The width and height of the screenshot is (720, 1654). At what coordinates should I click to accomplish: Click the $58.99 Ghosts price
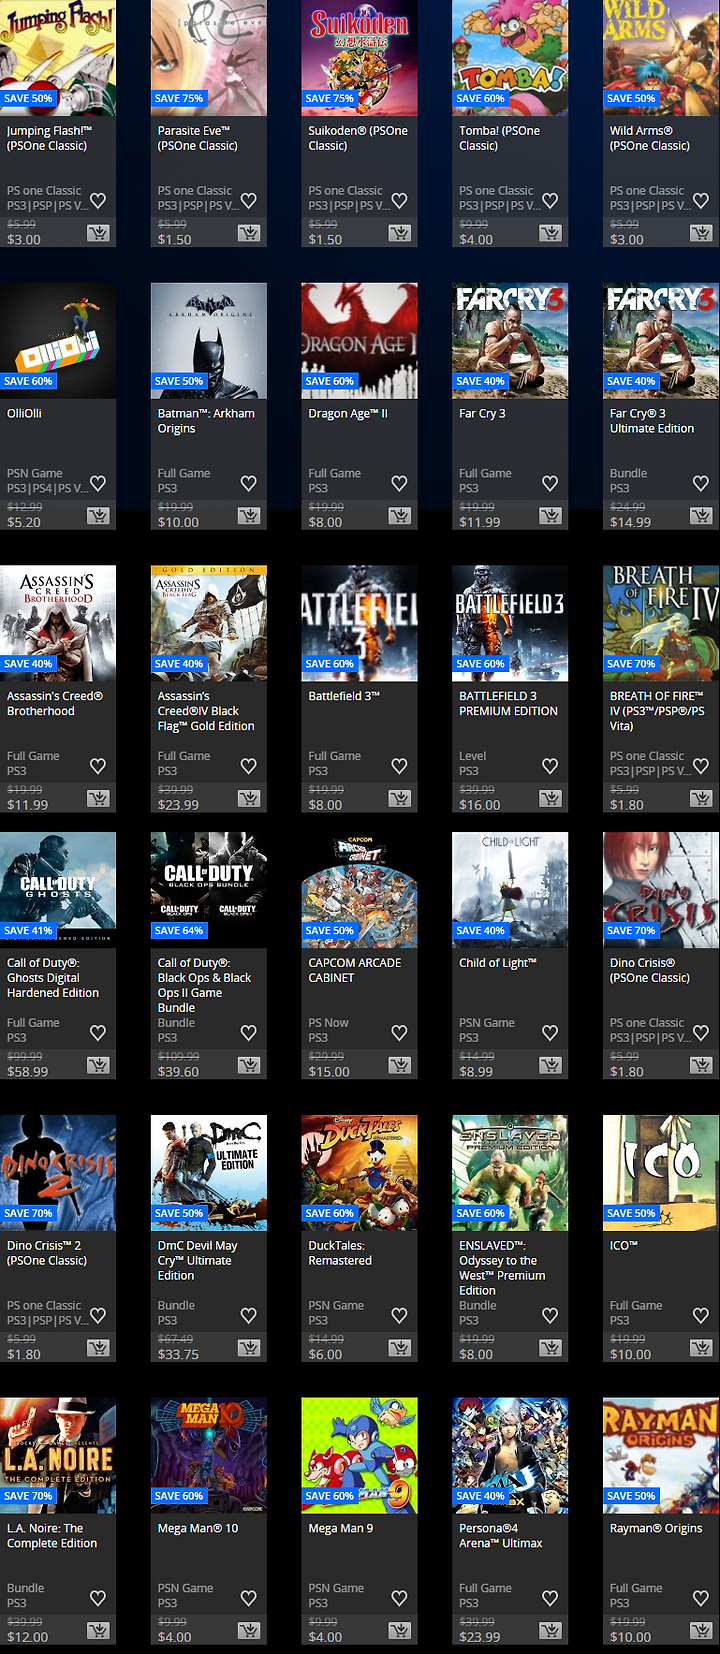point(28,1071)
